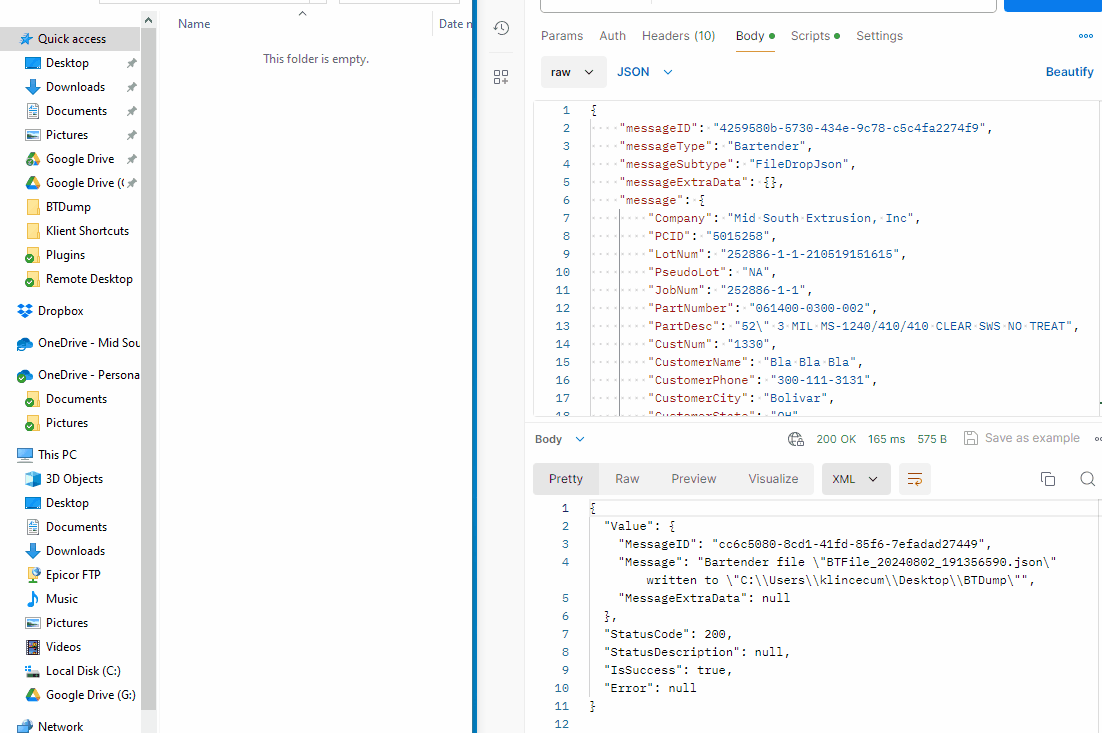Select Raw response view
Image resolution: width=1102 pixels, height=733 pixels.
(x=627, y=479)
